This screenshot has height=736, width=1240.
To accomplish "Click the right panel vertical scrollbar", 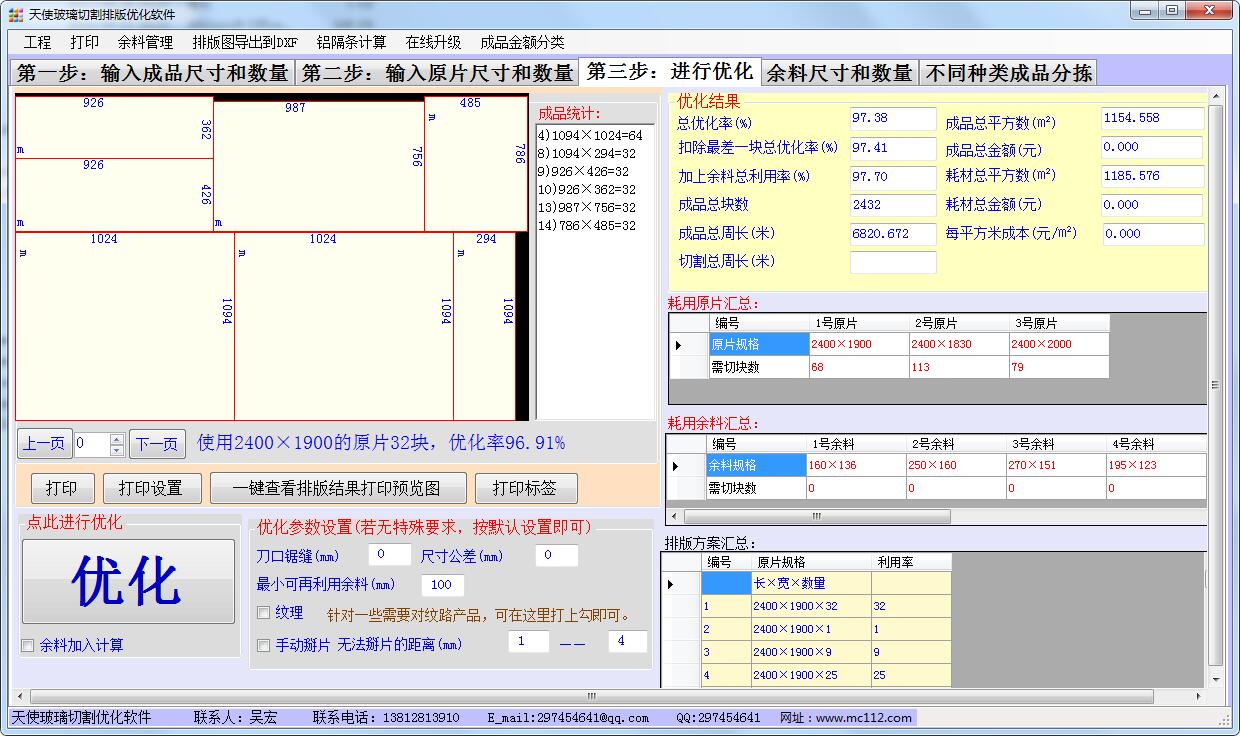I will click(x=1215, y=387).
